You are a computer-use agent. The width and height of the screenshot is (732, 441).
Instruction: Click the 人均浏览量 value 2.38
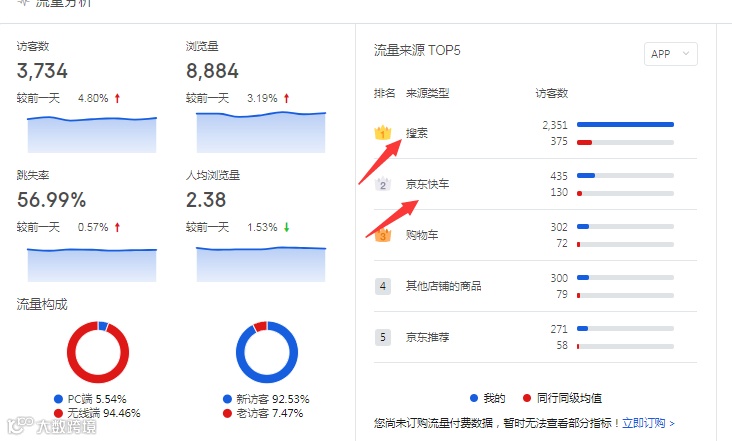(x=206, y=200)
